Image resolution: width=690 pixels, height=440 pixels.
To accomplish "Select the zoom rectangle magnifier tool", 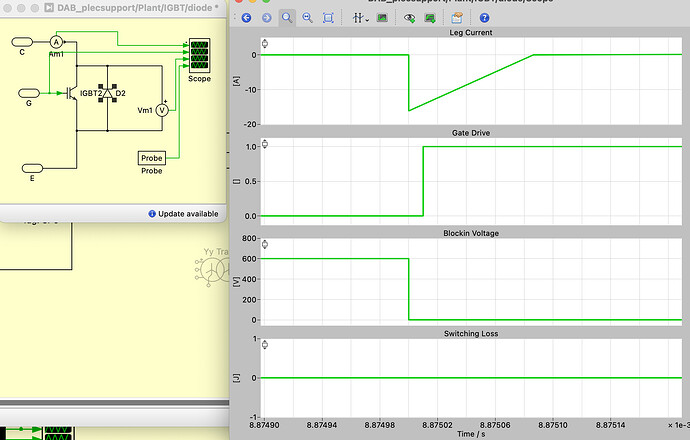I will 287,18.
